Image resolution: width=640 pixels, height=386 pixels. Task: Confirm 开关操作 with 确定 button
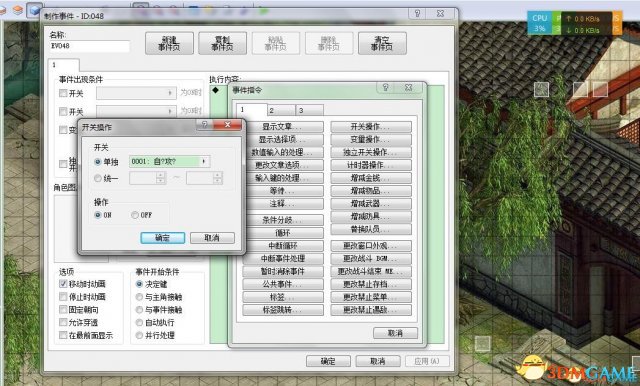162,238
